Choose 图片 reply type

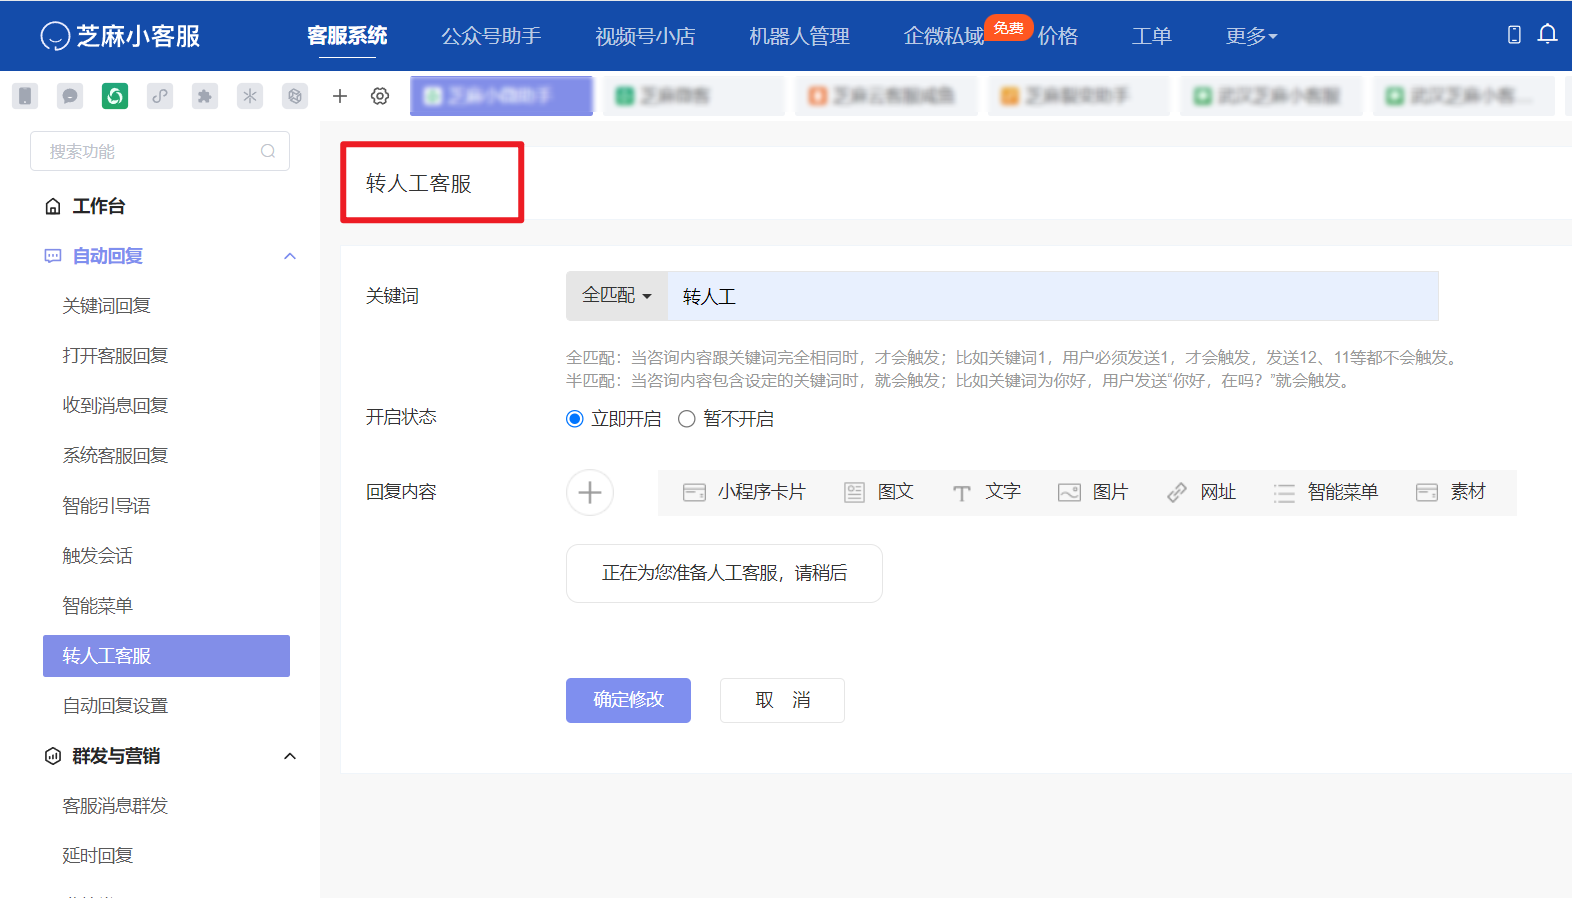[1093, 492]
